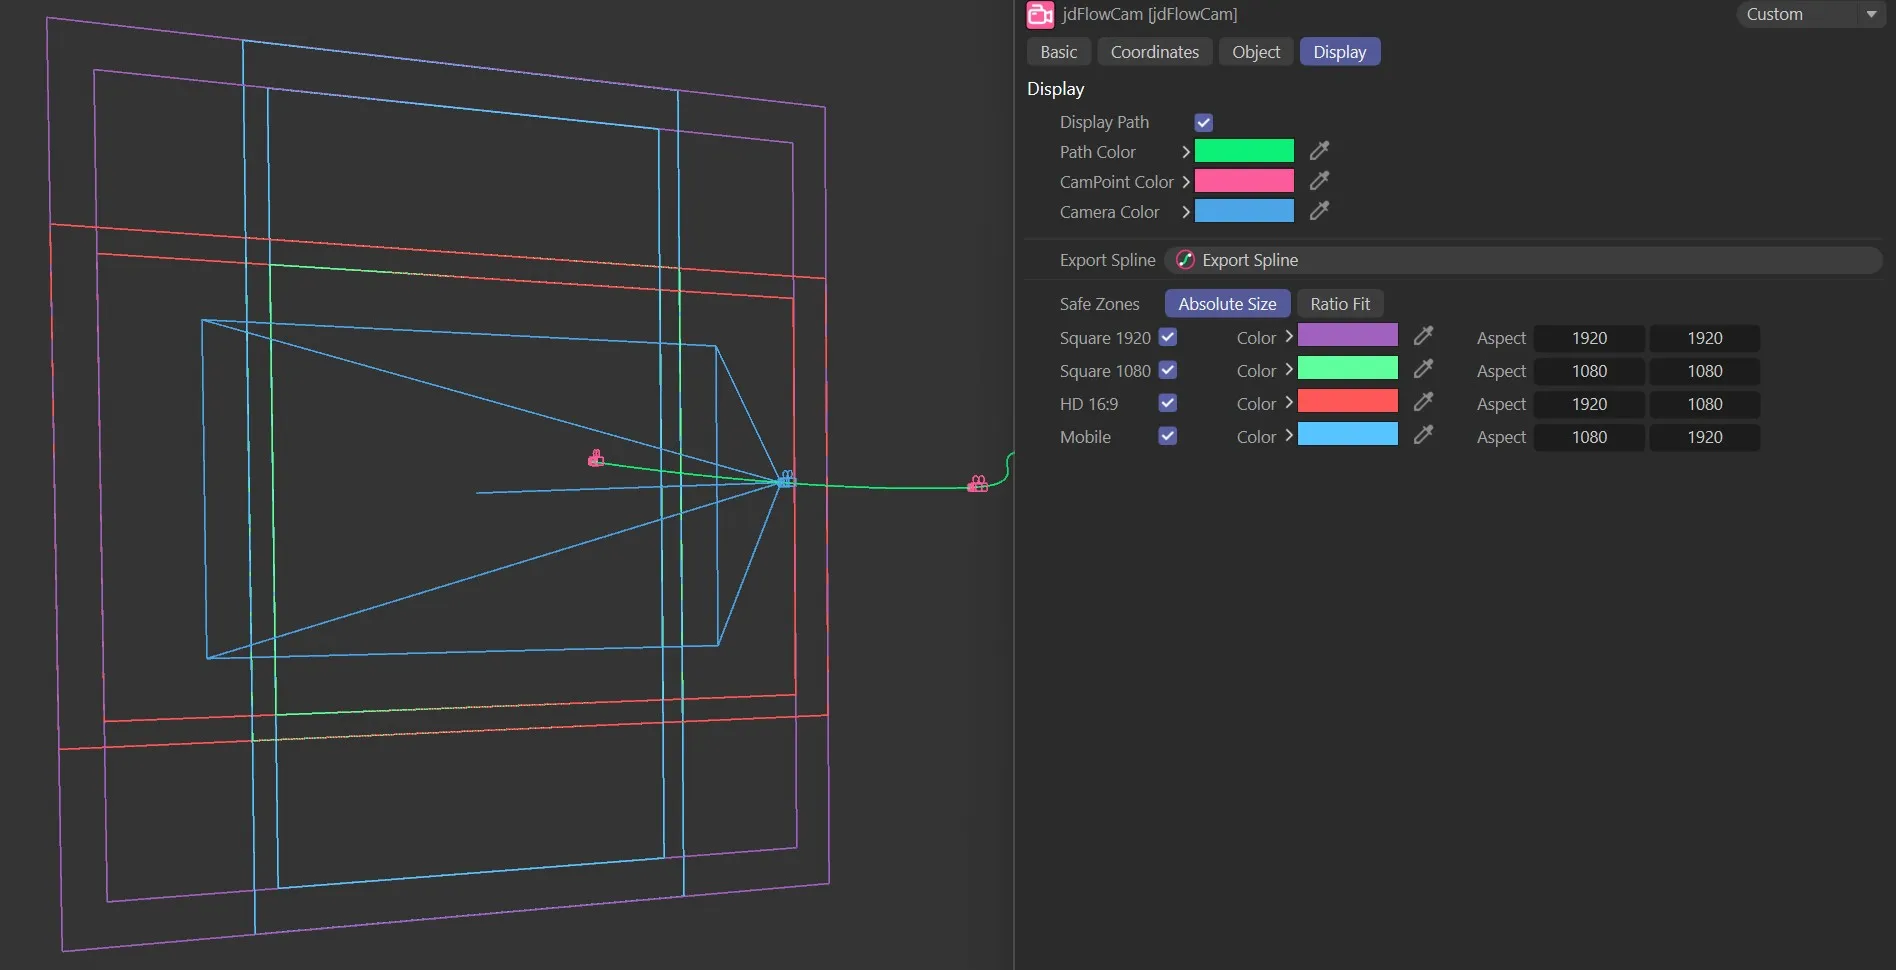The image size is (1896, 970).
Task: Switch to the Coordinates tab
Action: (1154, 52)
